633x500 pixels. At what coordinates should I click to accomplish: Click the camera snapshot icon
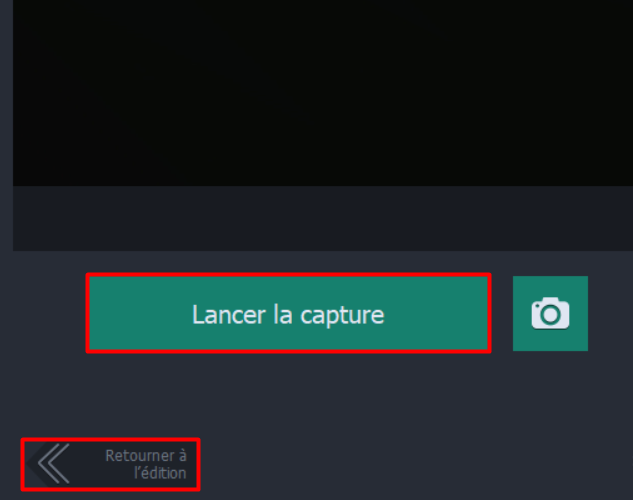[x=550, y=314]
